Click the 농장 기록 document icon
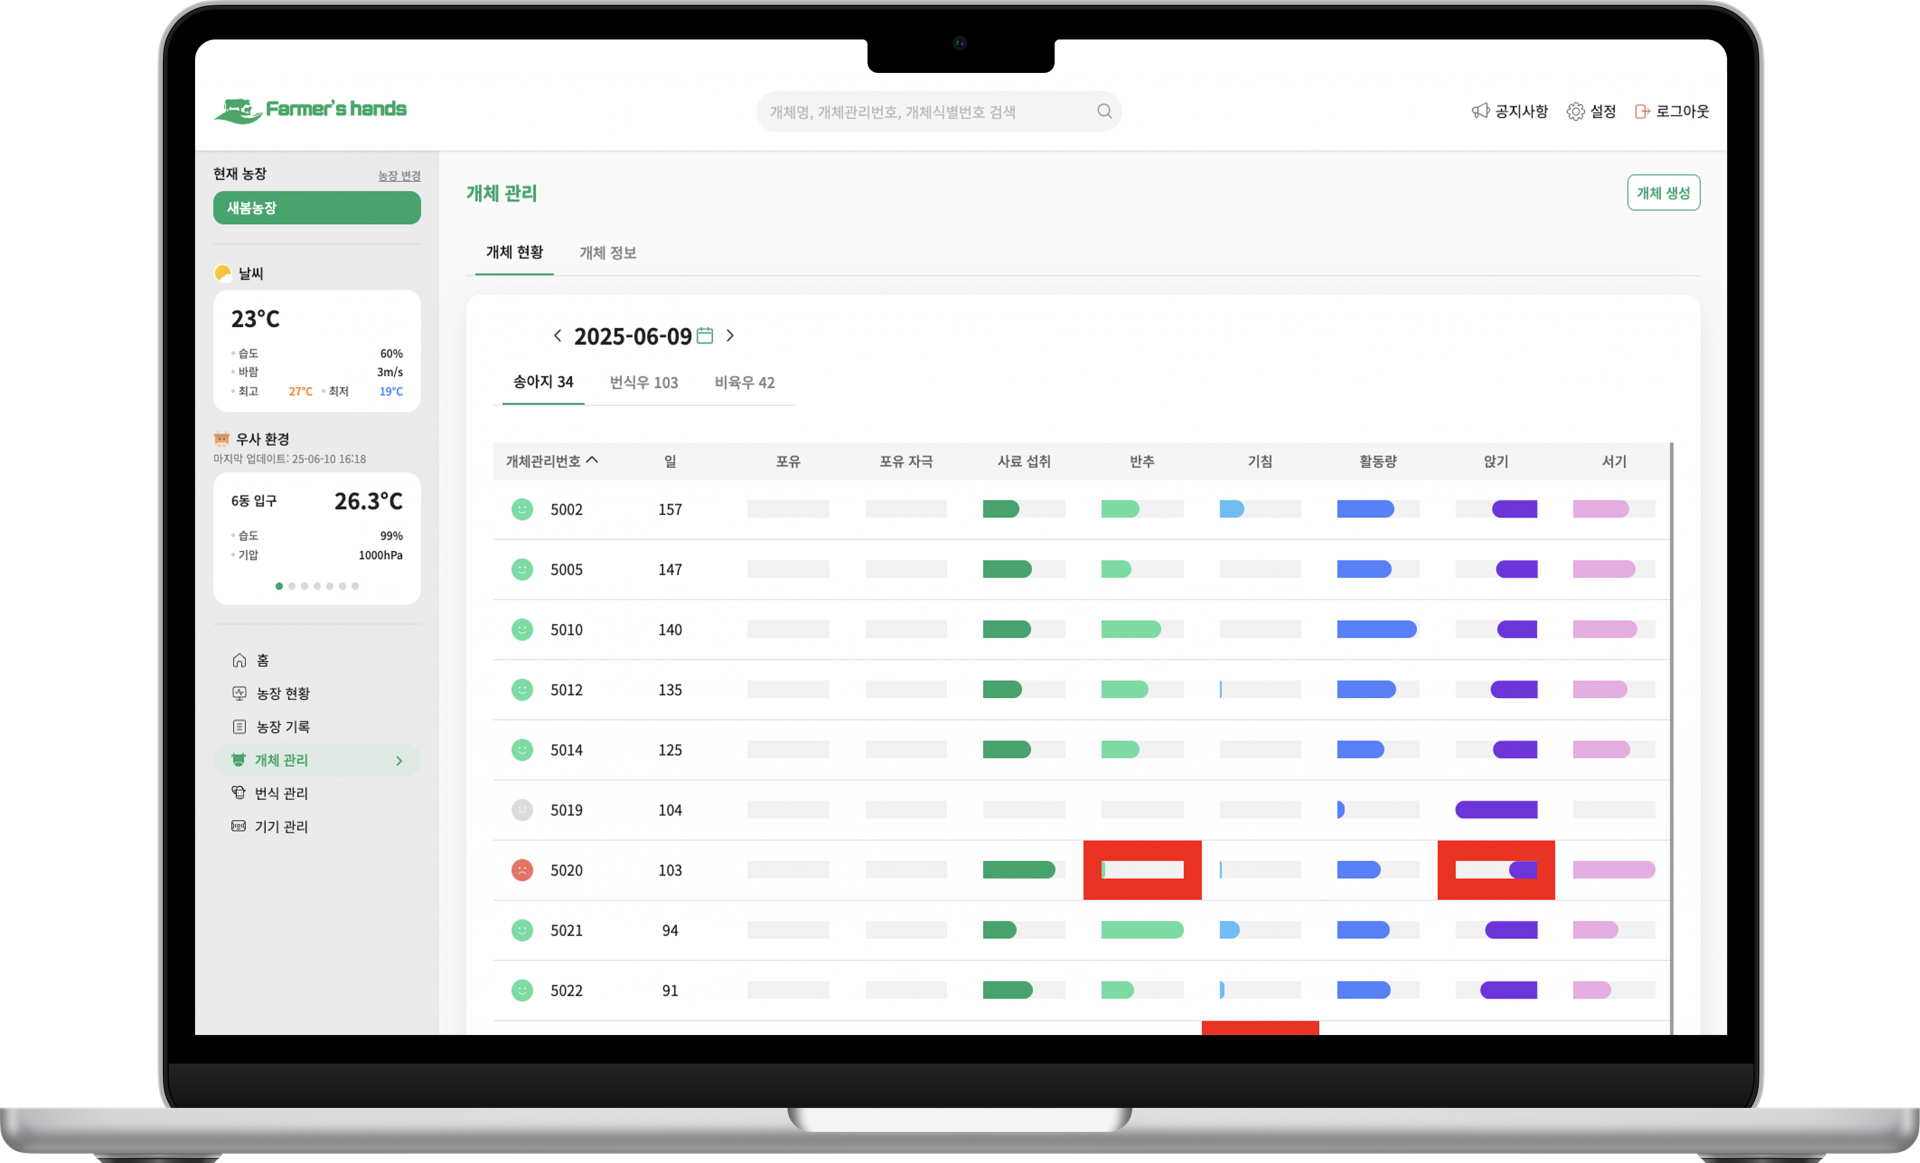 [239, 726]
